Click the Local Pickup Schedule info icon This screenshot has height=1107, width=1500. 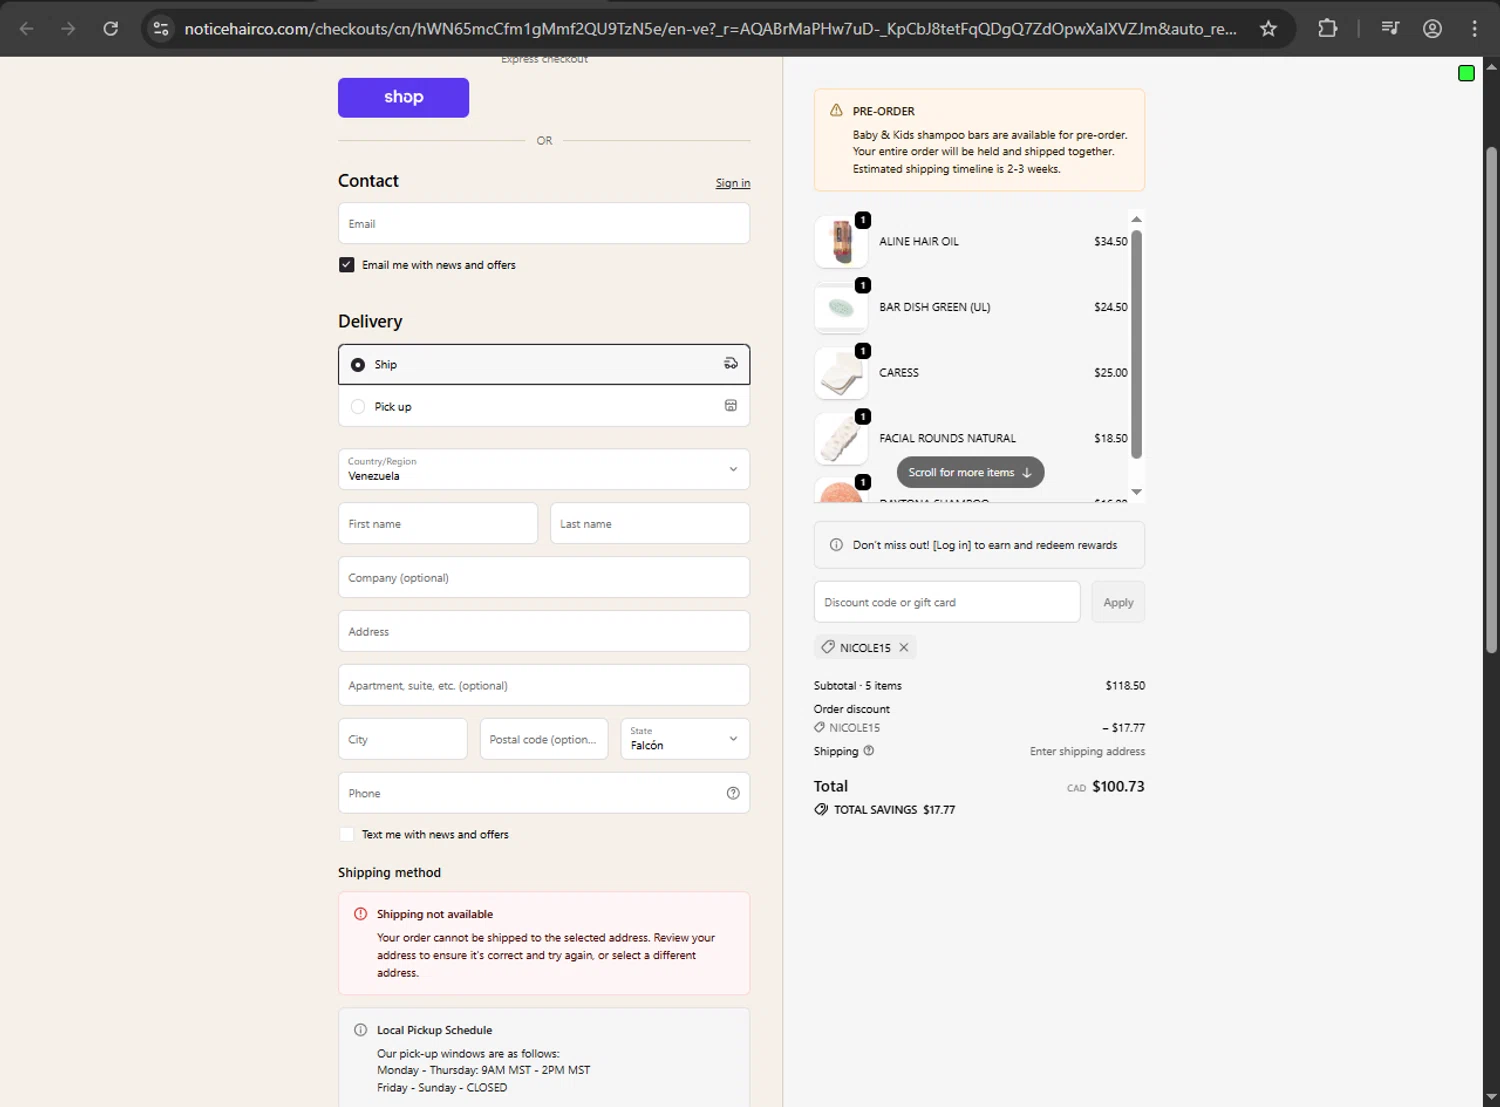(x=360, y=1030)
